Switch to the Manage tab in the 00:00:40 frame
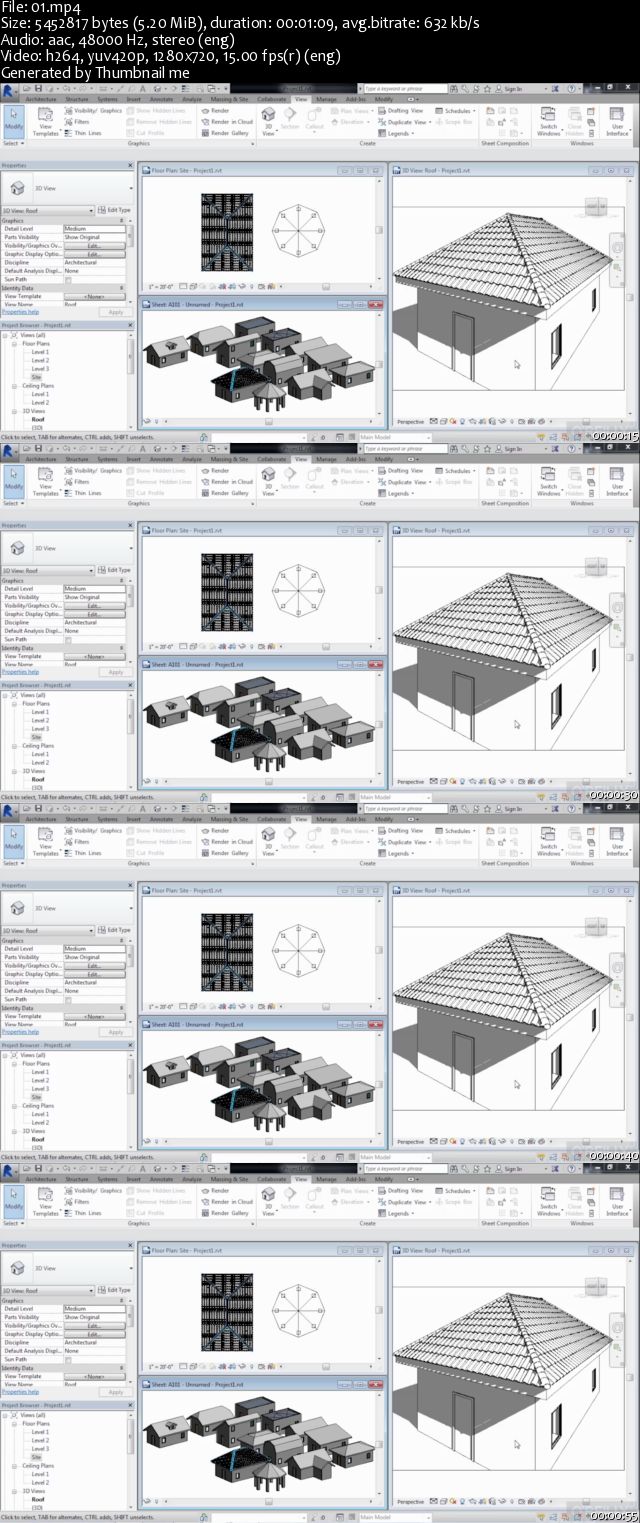Viewport: 640px width, 1523px height. pos(327,819)
